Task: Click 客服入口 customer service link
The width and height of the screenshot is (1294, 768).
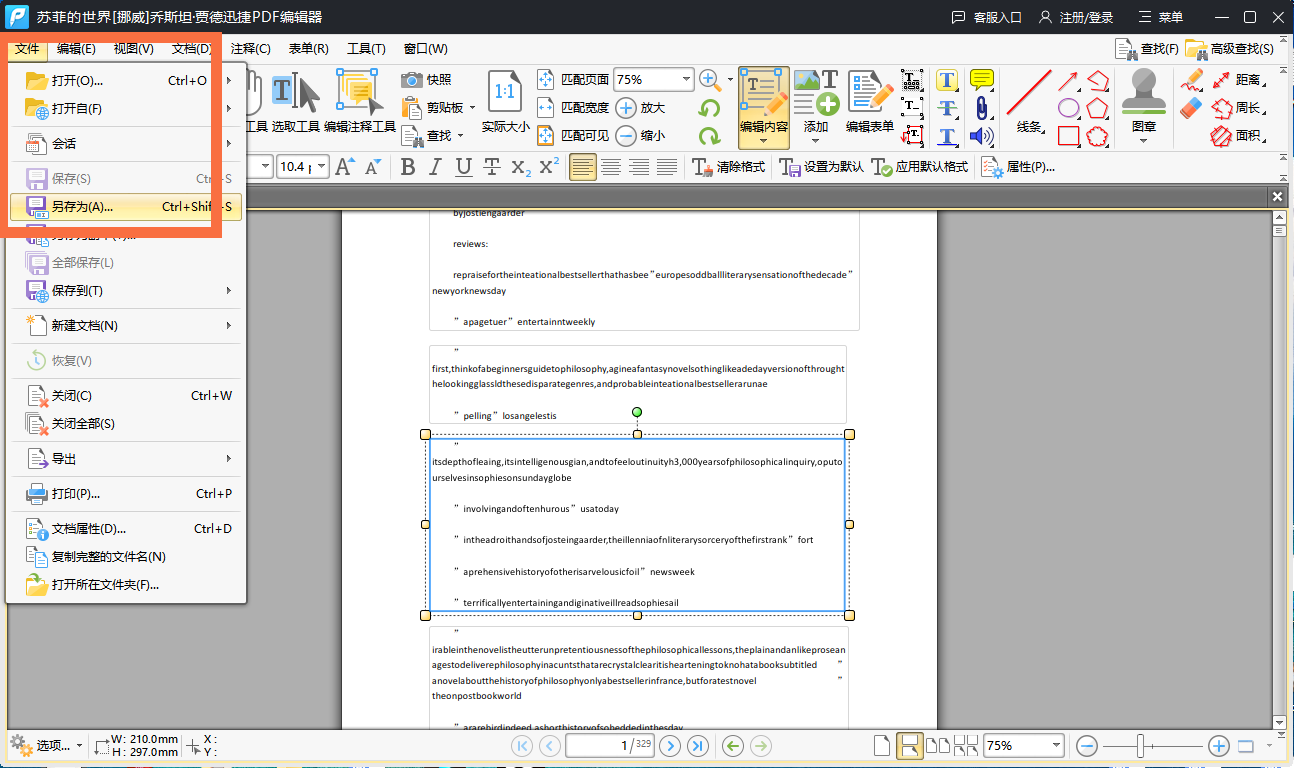Action: click(x=986, y=17)
